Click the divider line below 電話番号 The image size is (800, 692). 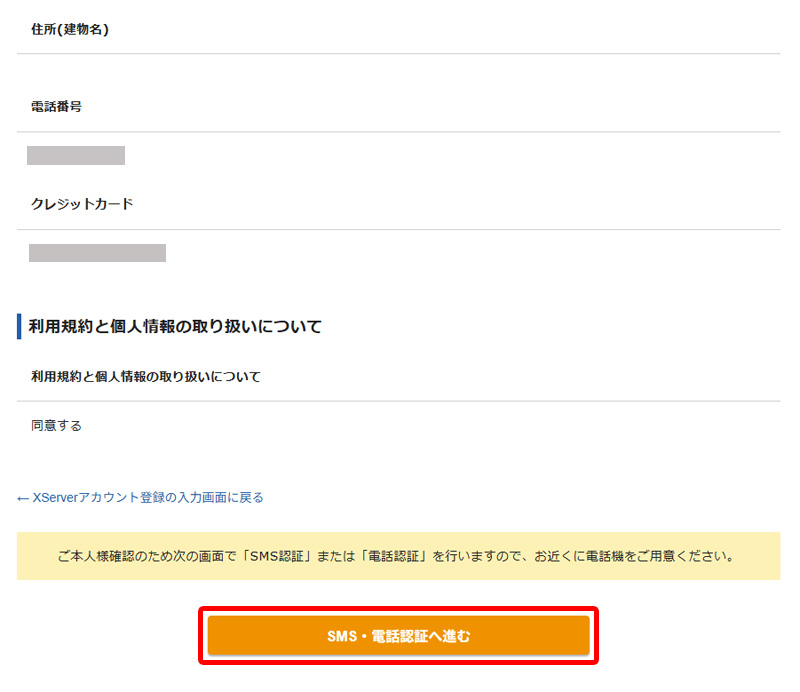coord(398,132)
